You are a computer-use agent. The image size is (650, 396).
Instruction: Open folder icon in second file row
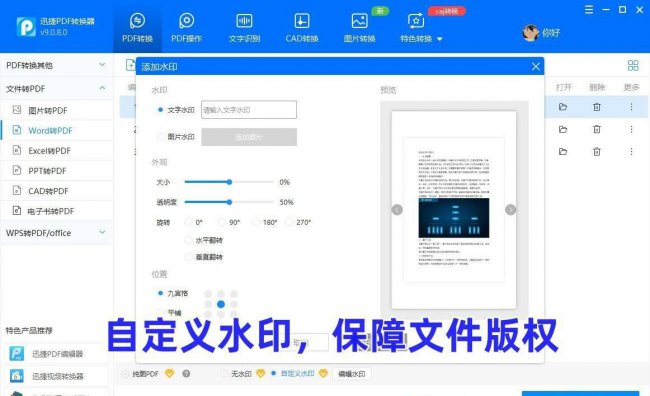(x=563, y=129)
